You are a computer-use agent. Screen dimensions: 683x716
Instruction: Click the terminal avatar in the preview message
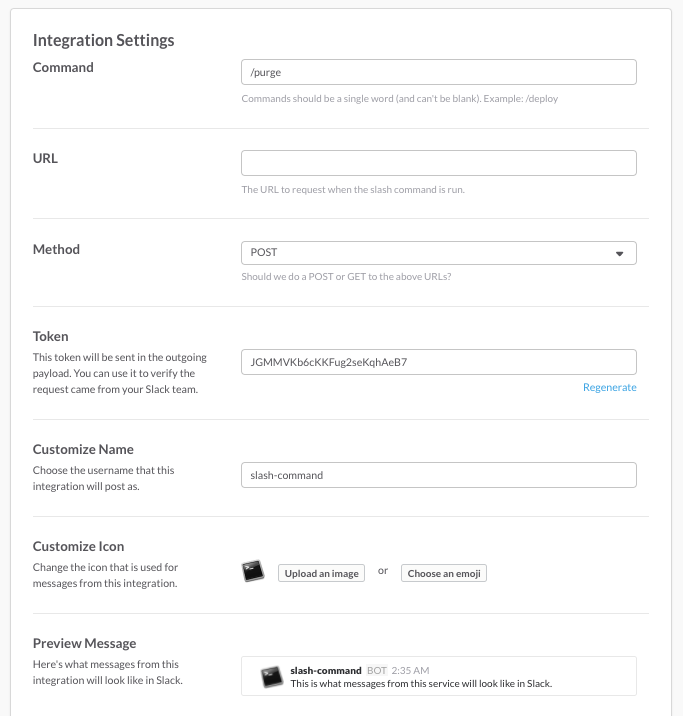(272, 677)
